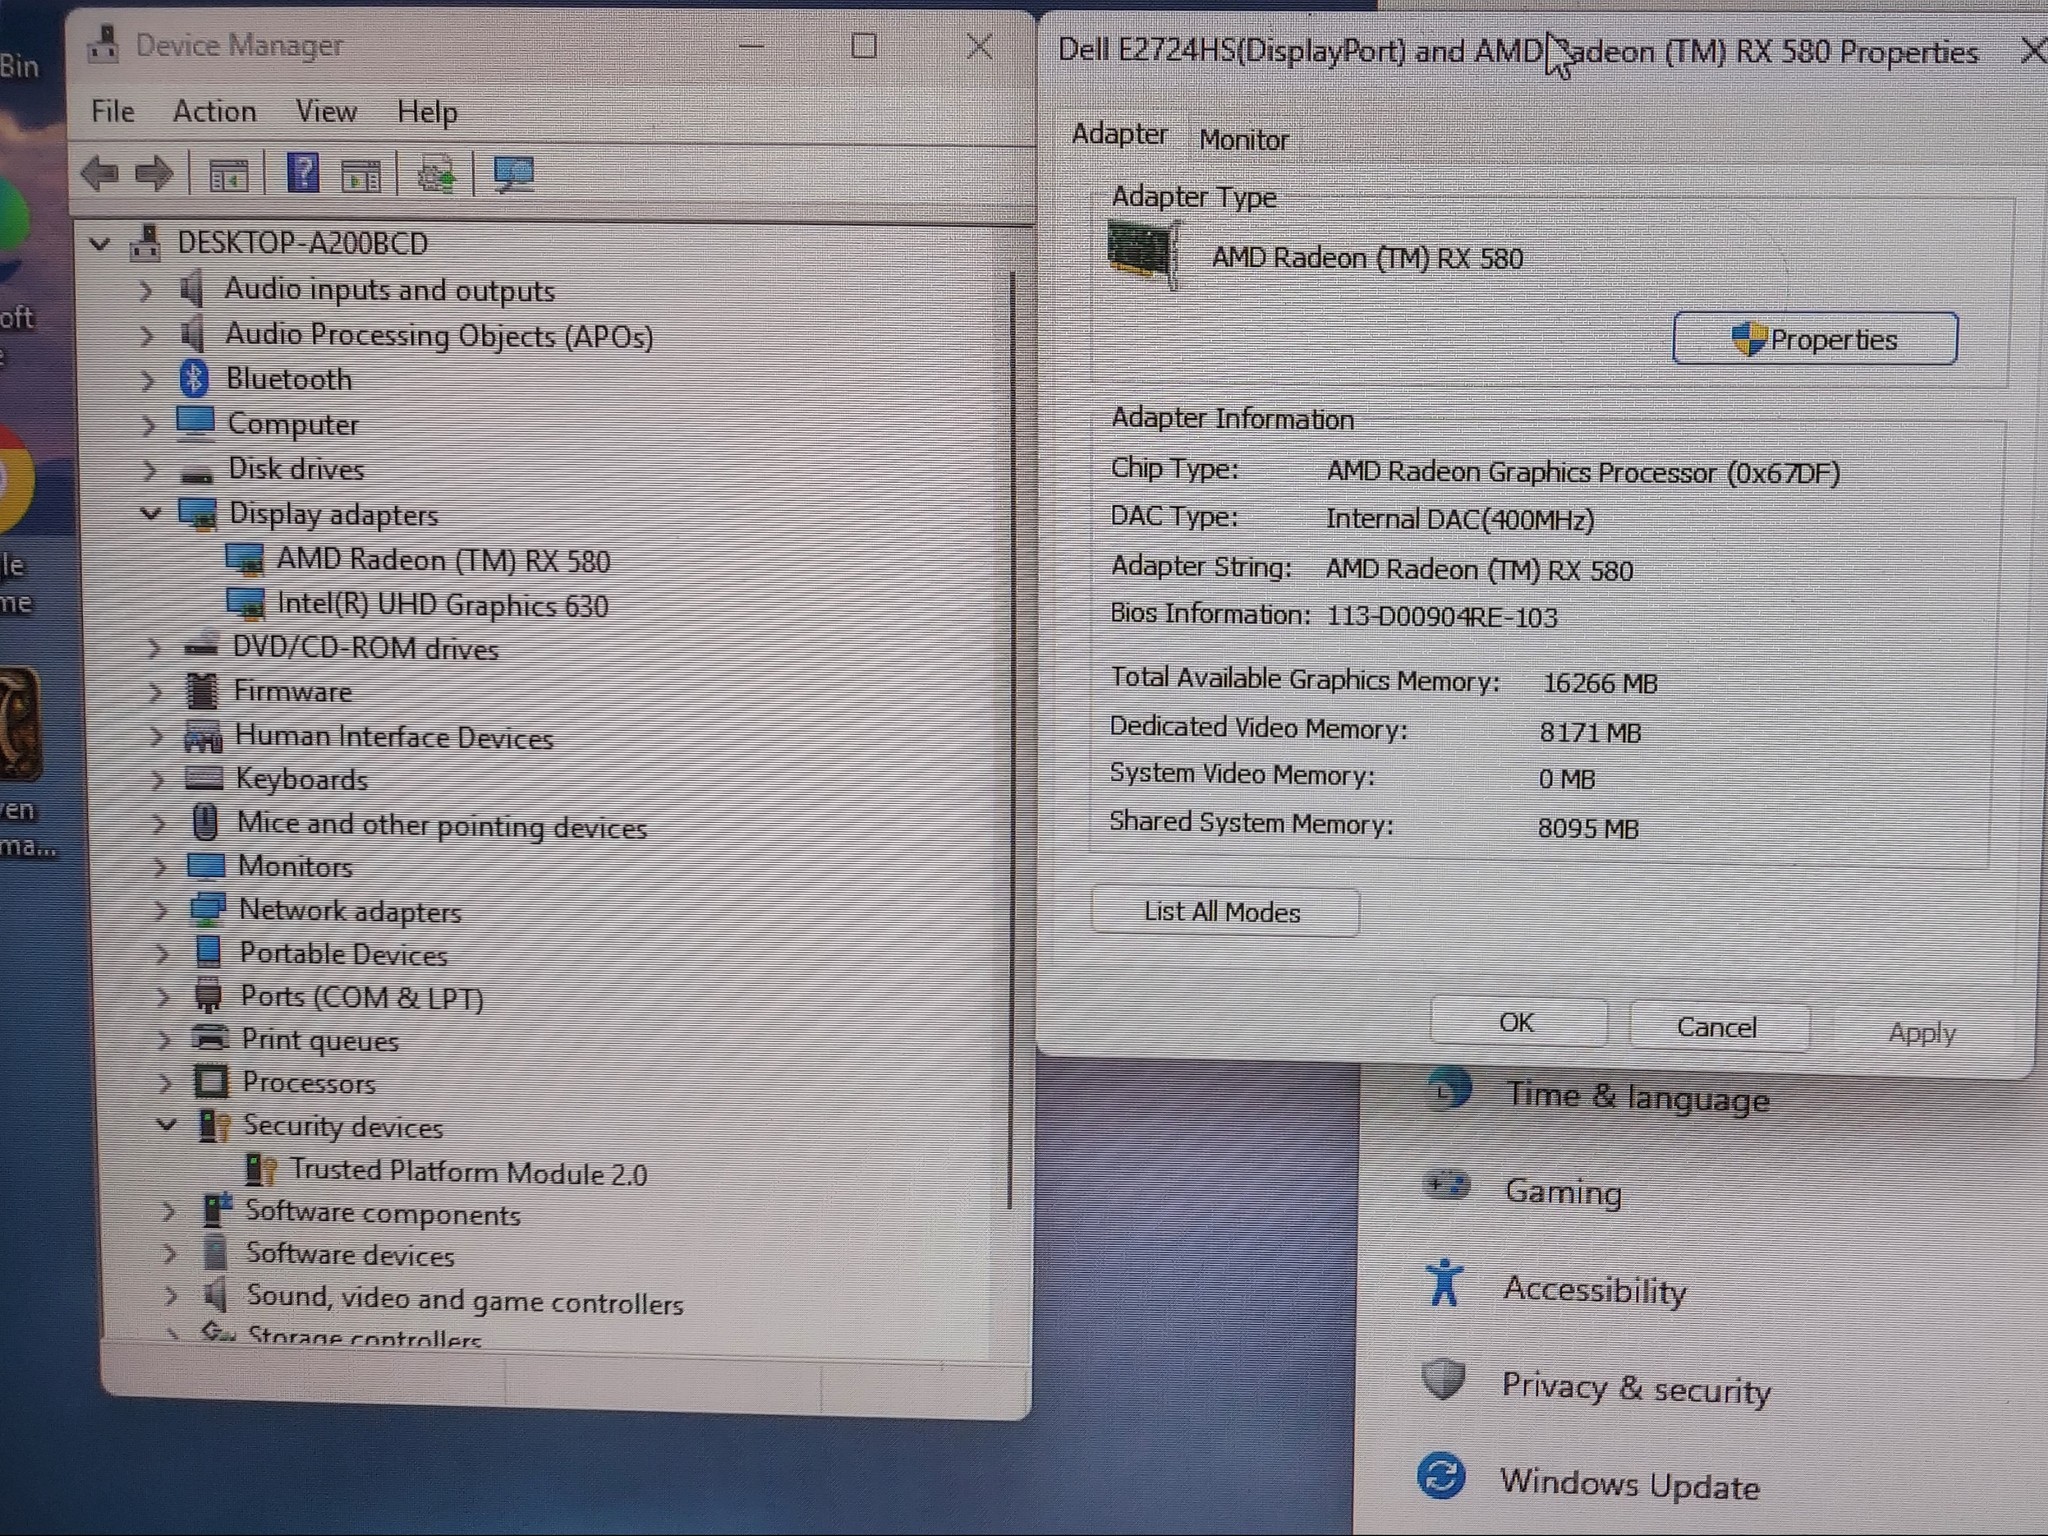Viewport: 2048px width, 1536px height.
Task: Click the Display adapters category icon
Action: 197,514
